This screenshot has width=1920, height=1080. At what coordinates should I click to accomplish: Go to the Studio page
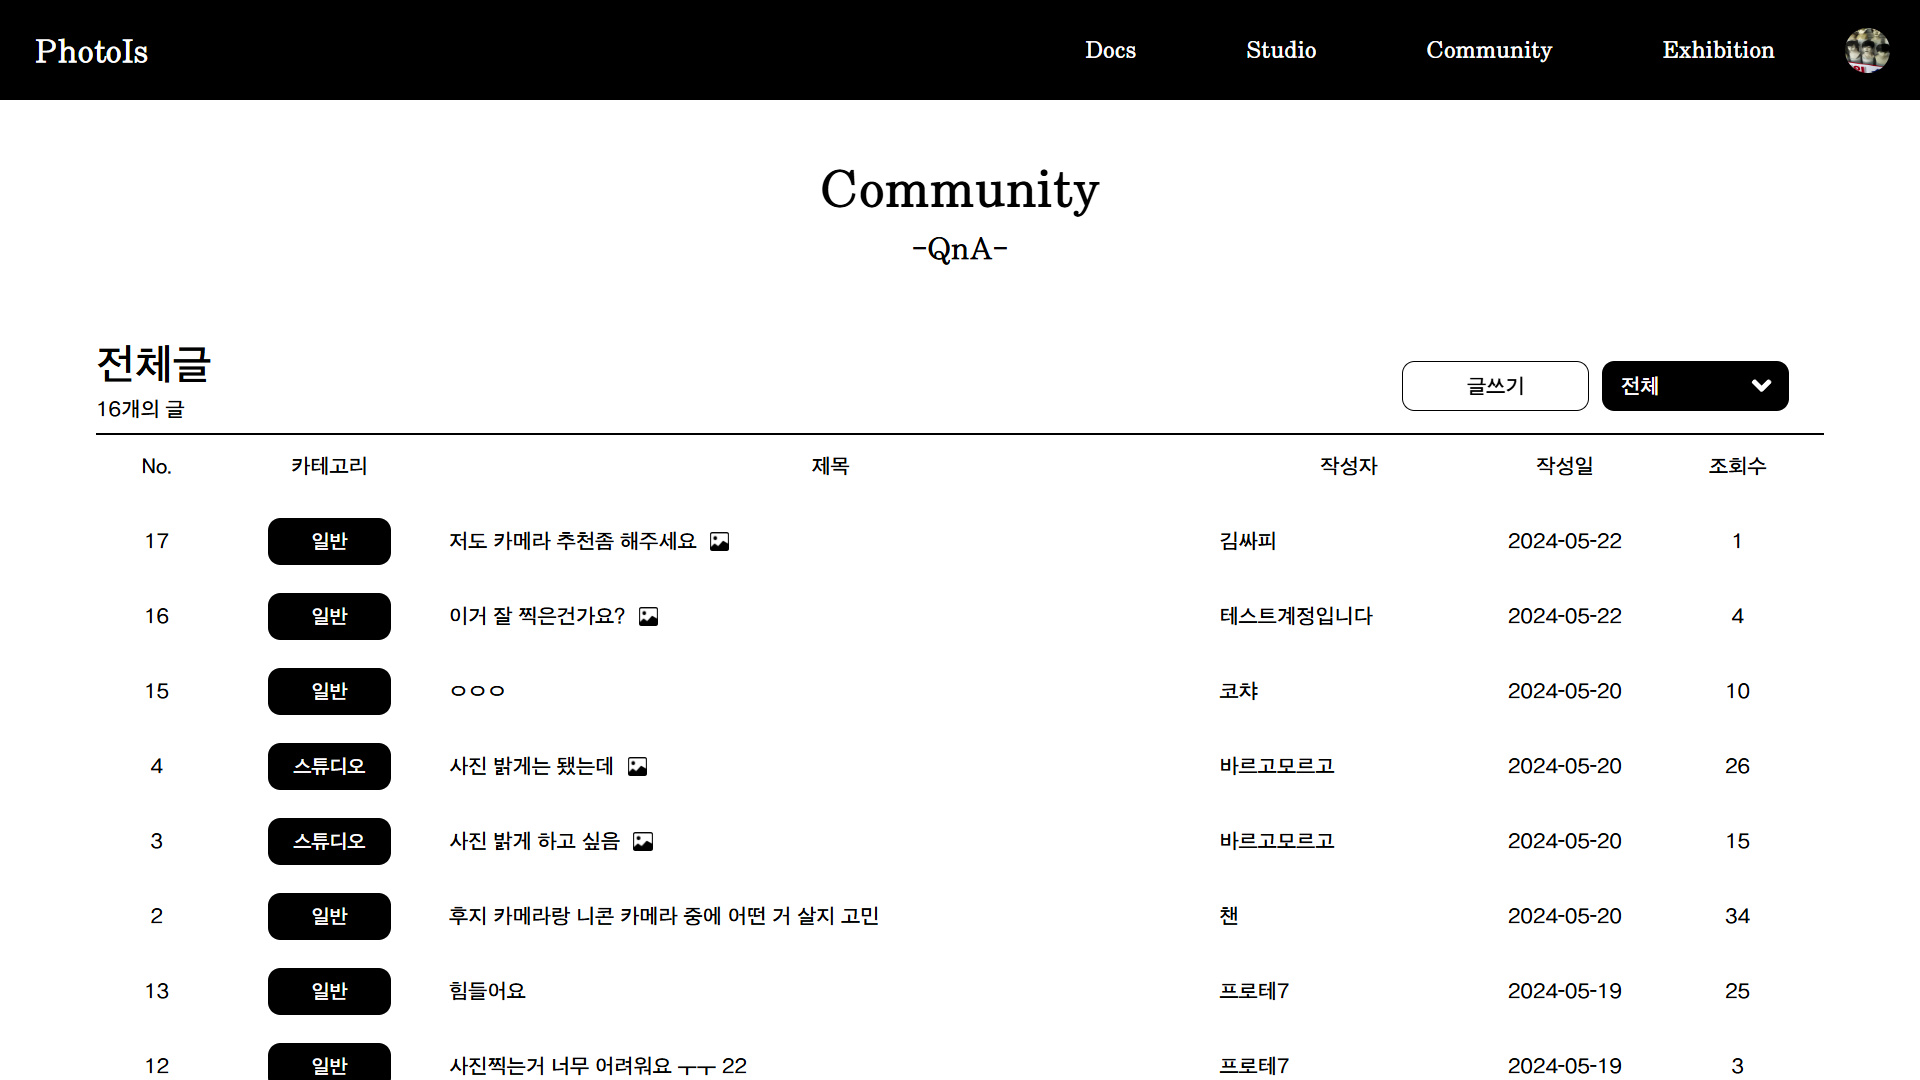(1280, 50)
